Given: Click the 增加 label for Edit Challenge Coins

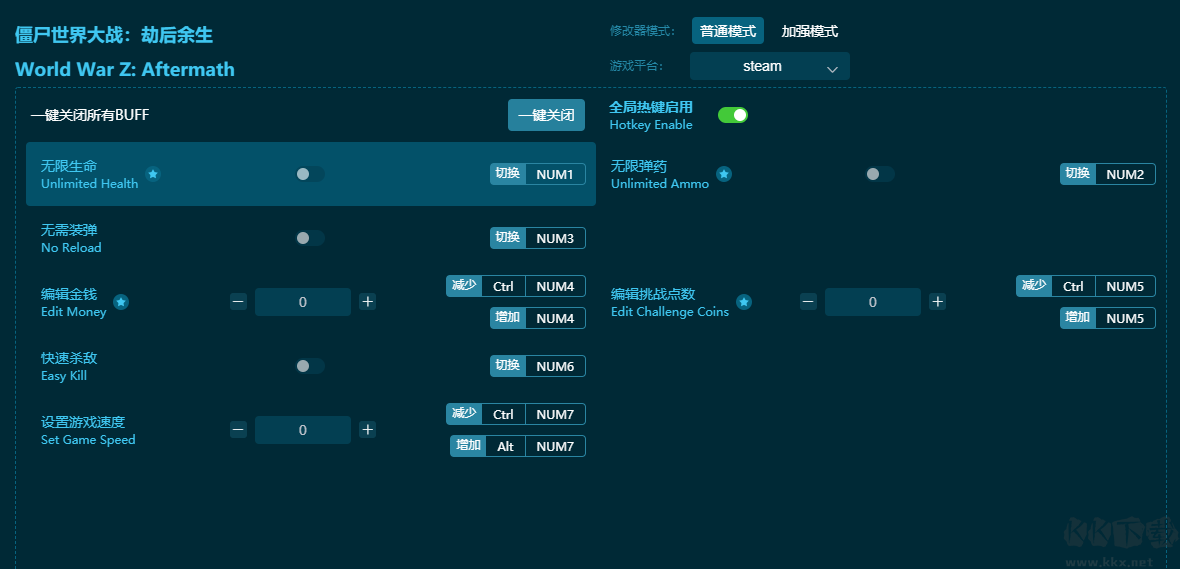Looking at the screenshot, I should [x=1078, y=318].
